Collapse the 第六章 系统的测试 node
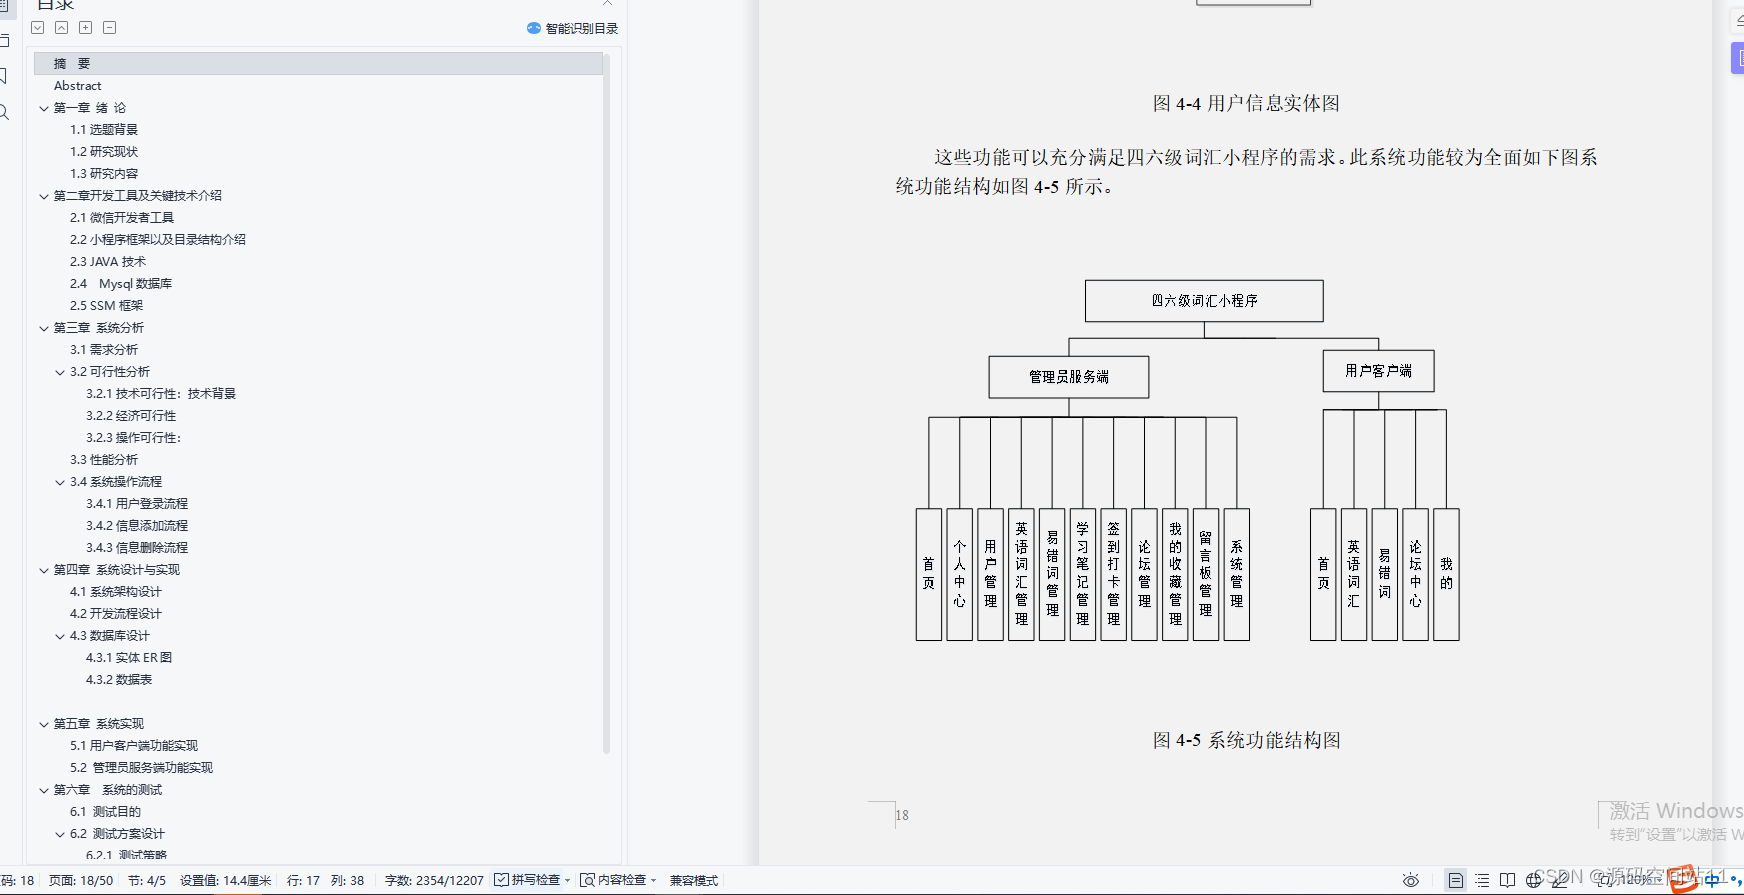 point(44,790)
